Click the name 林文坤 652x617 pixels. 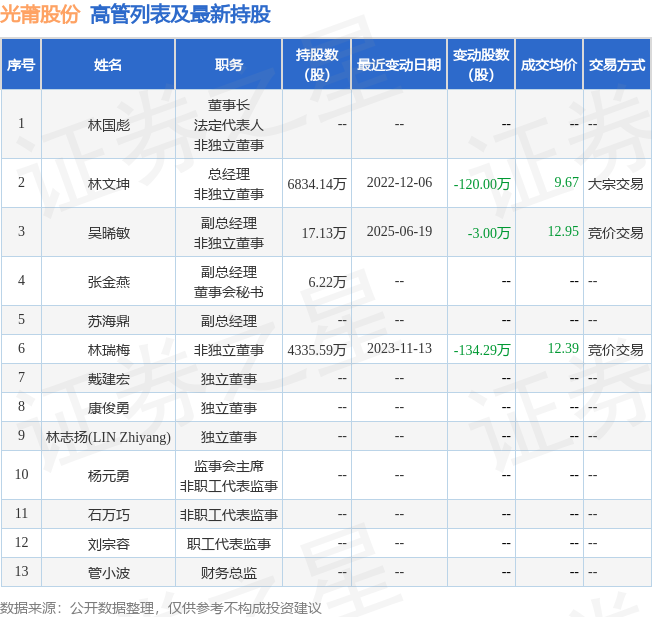click(109, 183)
